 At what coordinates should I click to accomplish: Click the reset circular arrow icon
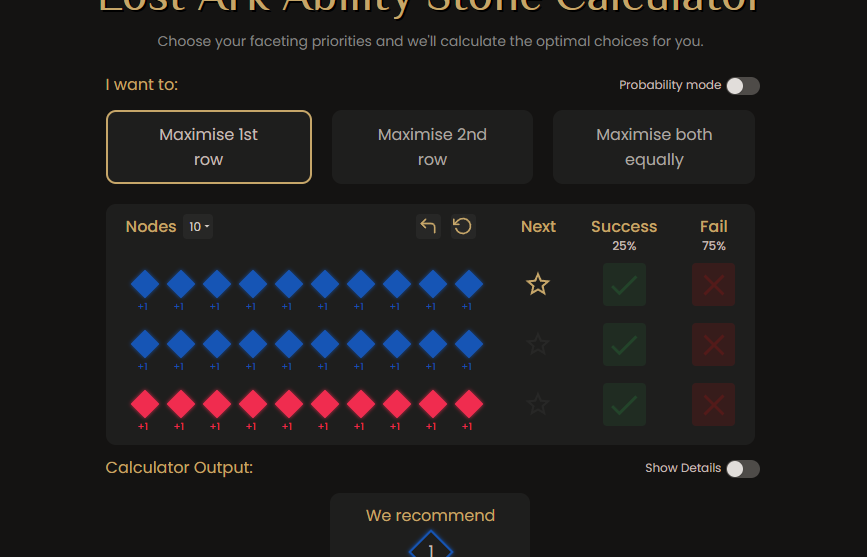(463, 226)
